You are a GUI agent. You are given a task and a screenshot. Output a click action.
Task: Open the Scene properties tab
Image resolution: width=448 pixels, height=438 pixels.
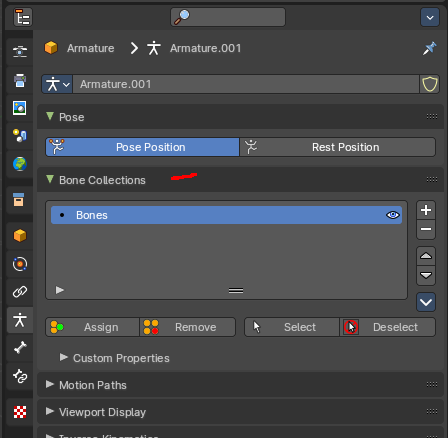(20, 136)
